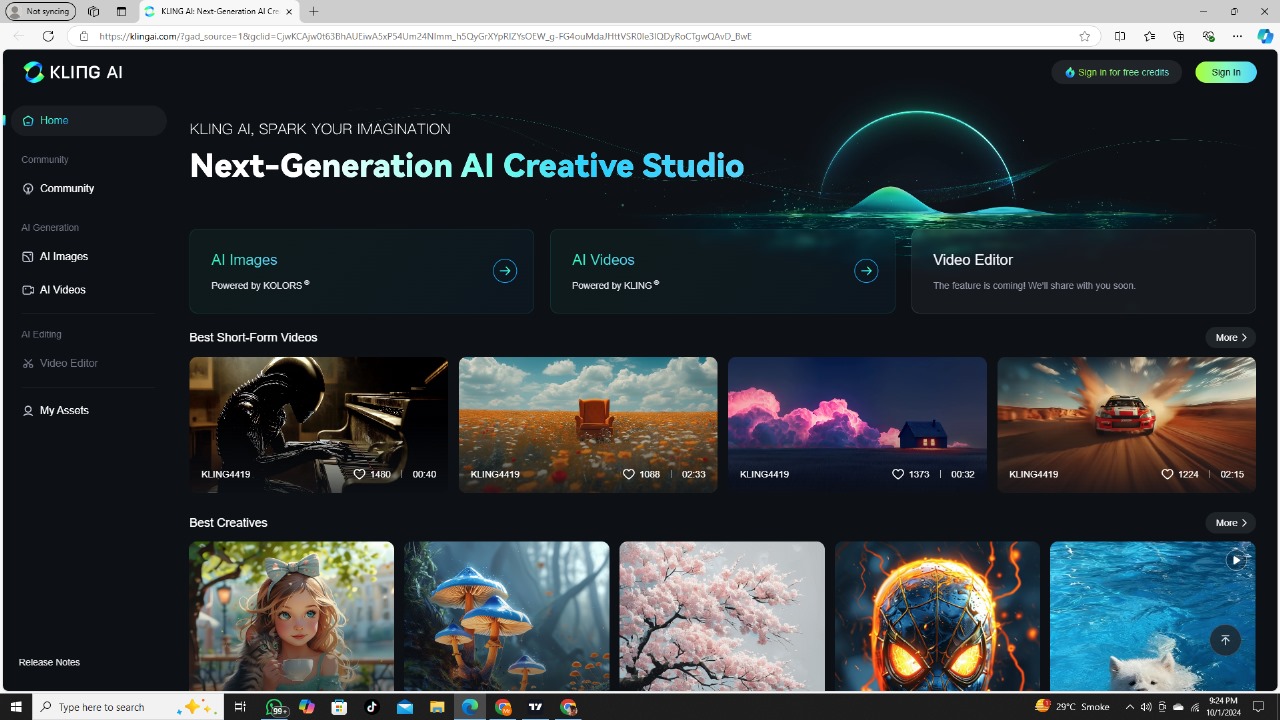
Task: Click the AI Videos card arrow icon
Action: click(x=866, y=271)
